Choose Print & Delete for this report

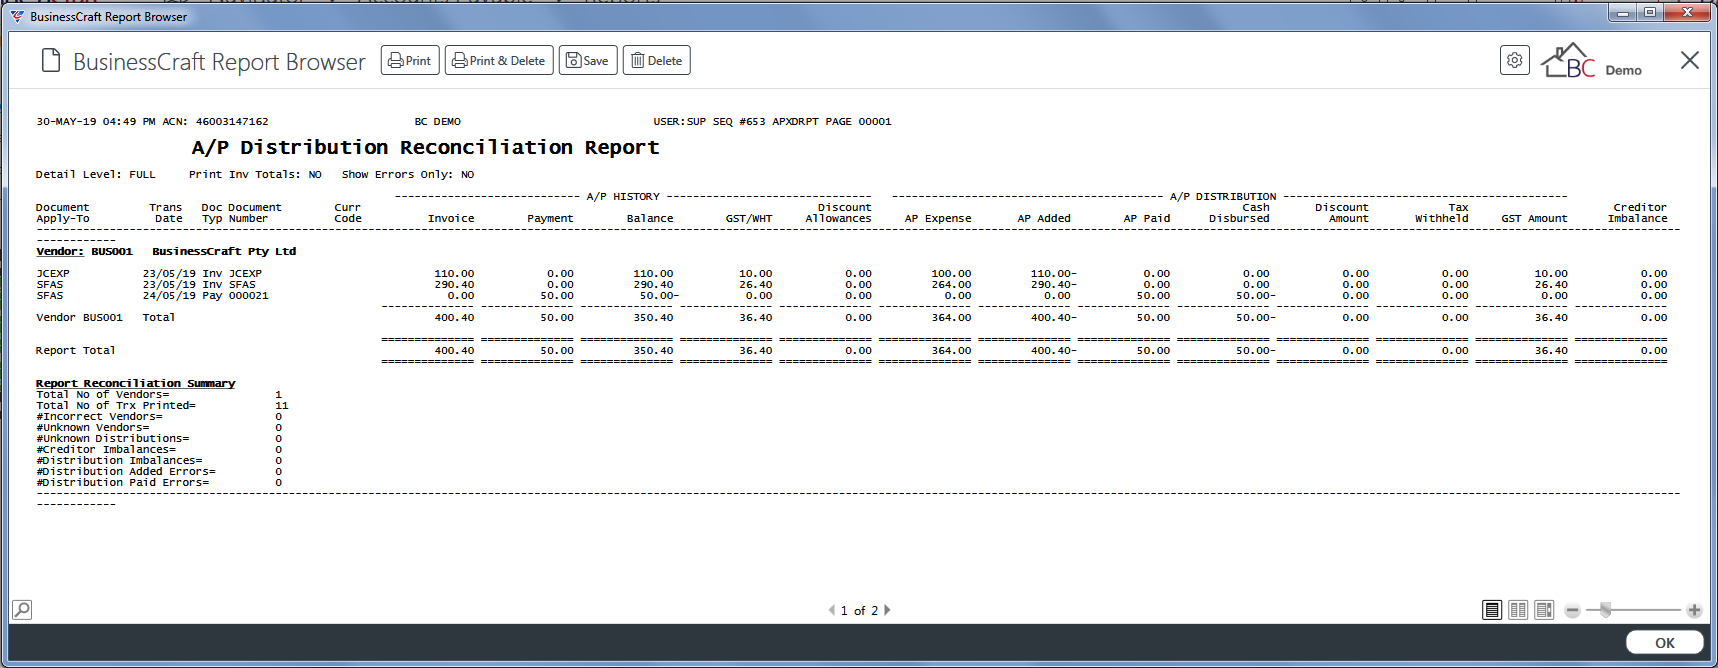coord(499,61)
